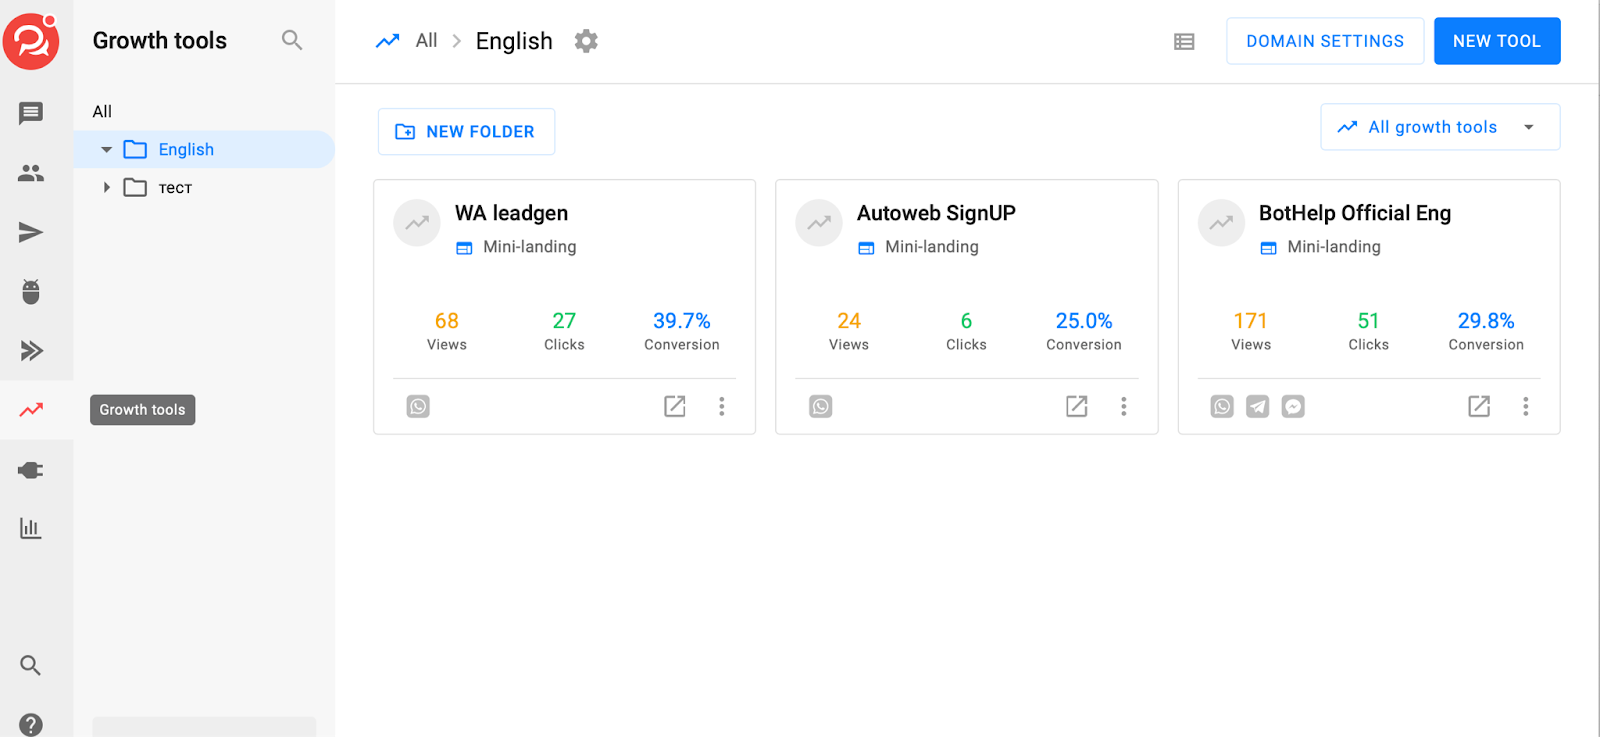Open the bots robot icon in sidebar
This screenshot has width=1600, height=737.
[31, 292]
